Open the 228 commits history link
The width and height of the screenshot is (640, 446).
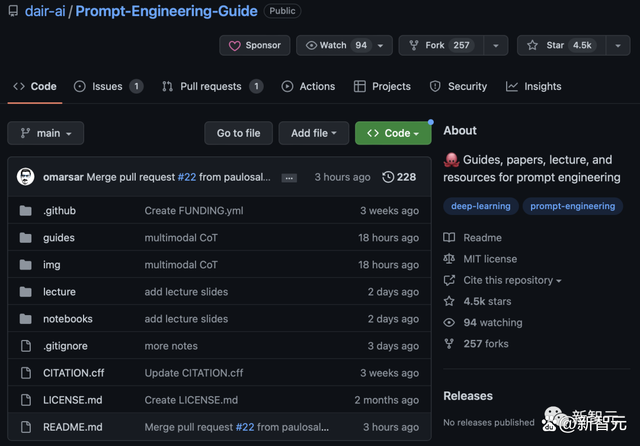(399, 177)
